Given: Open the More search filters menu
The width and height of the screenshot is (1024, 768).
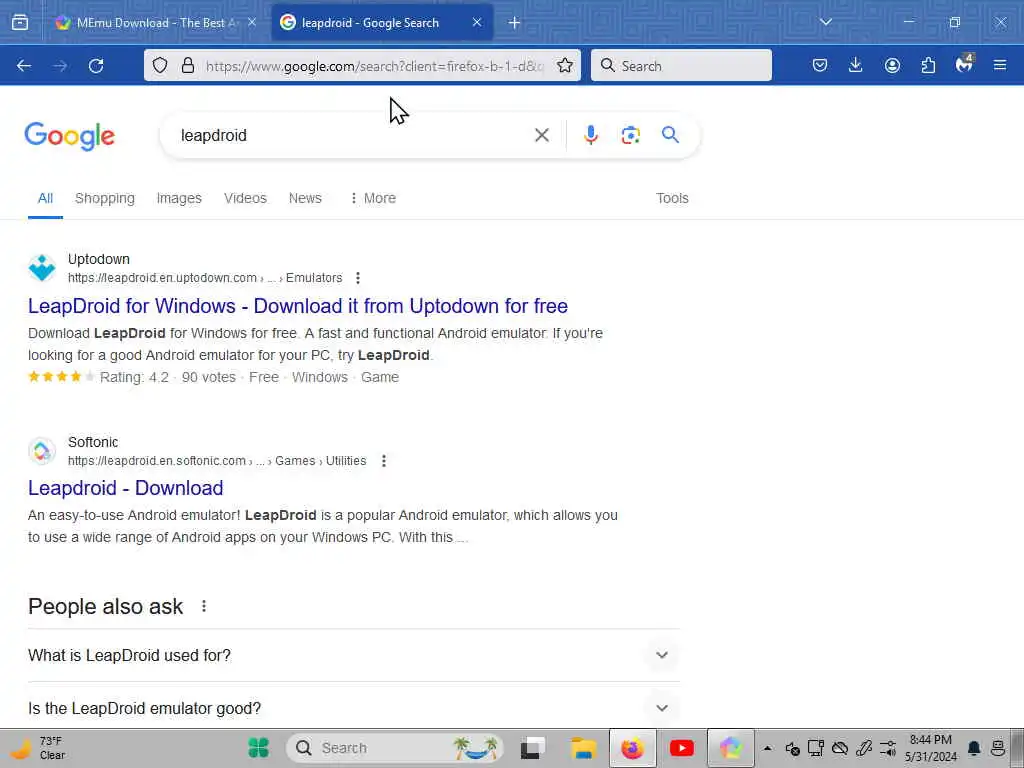Looking at the screenshot, I should 372,199.
